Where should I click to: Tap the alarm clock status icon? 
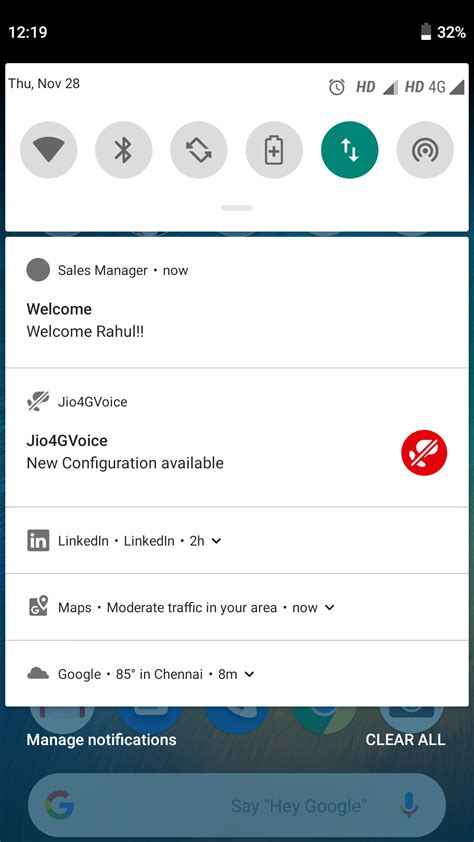pos(337,86)
